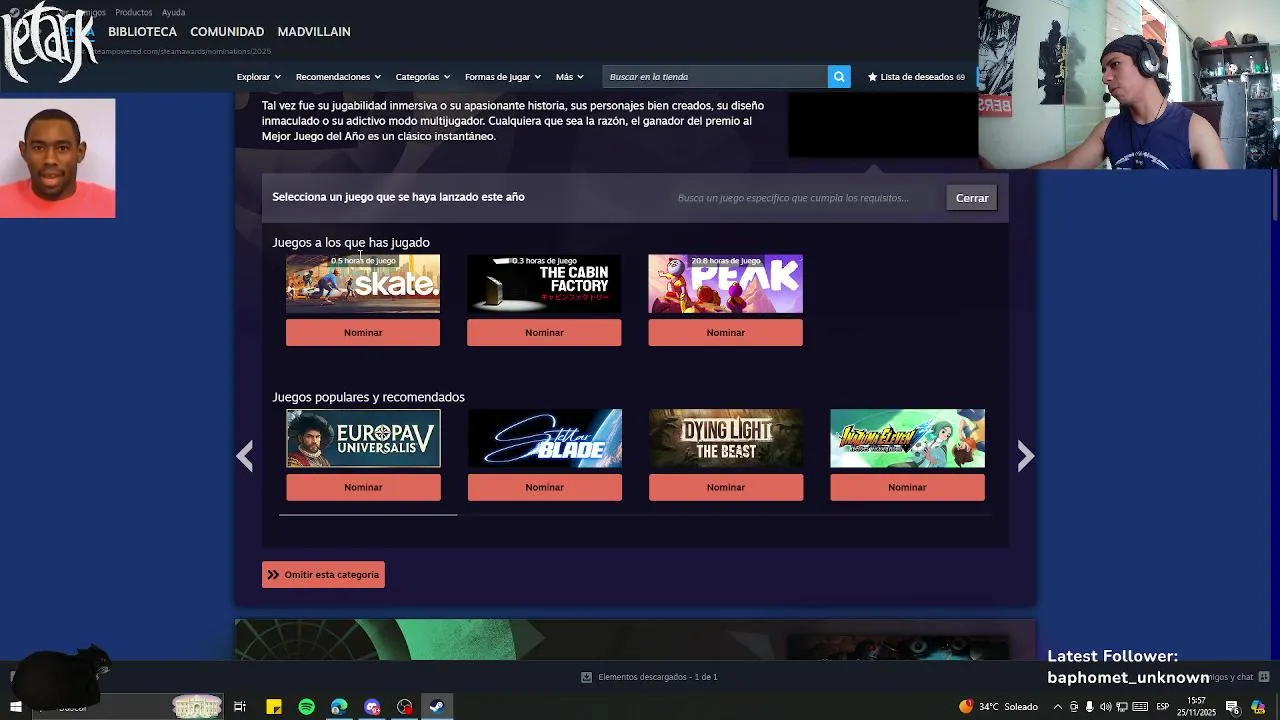Show next popular games with right arrow
The height and width of the screenshot is (720, 1280).
(x=1025, y=456)
